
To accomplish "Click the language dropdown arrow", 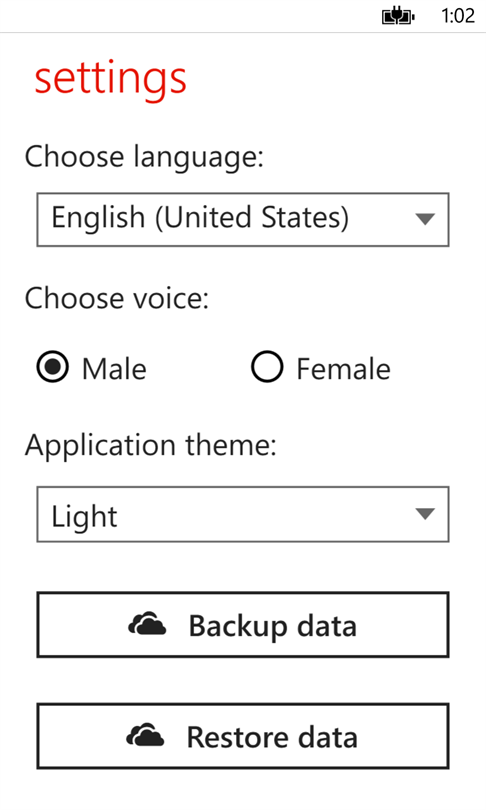I will click(x=425, y=220).
